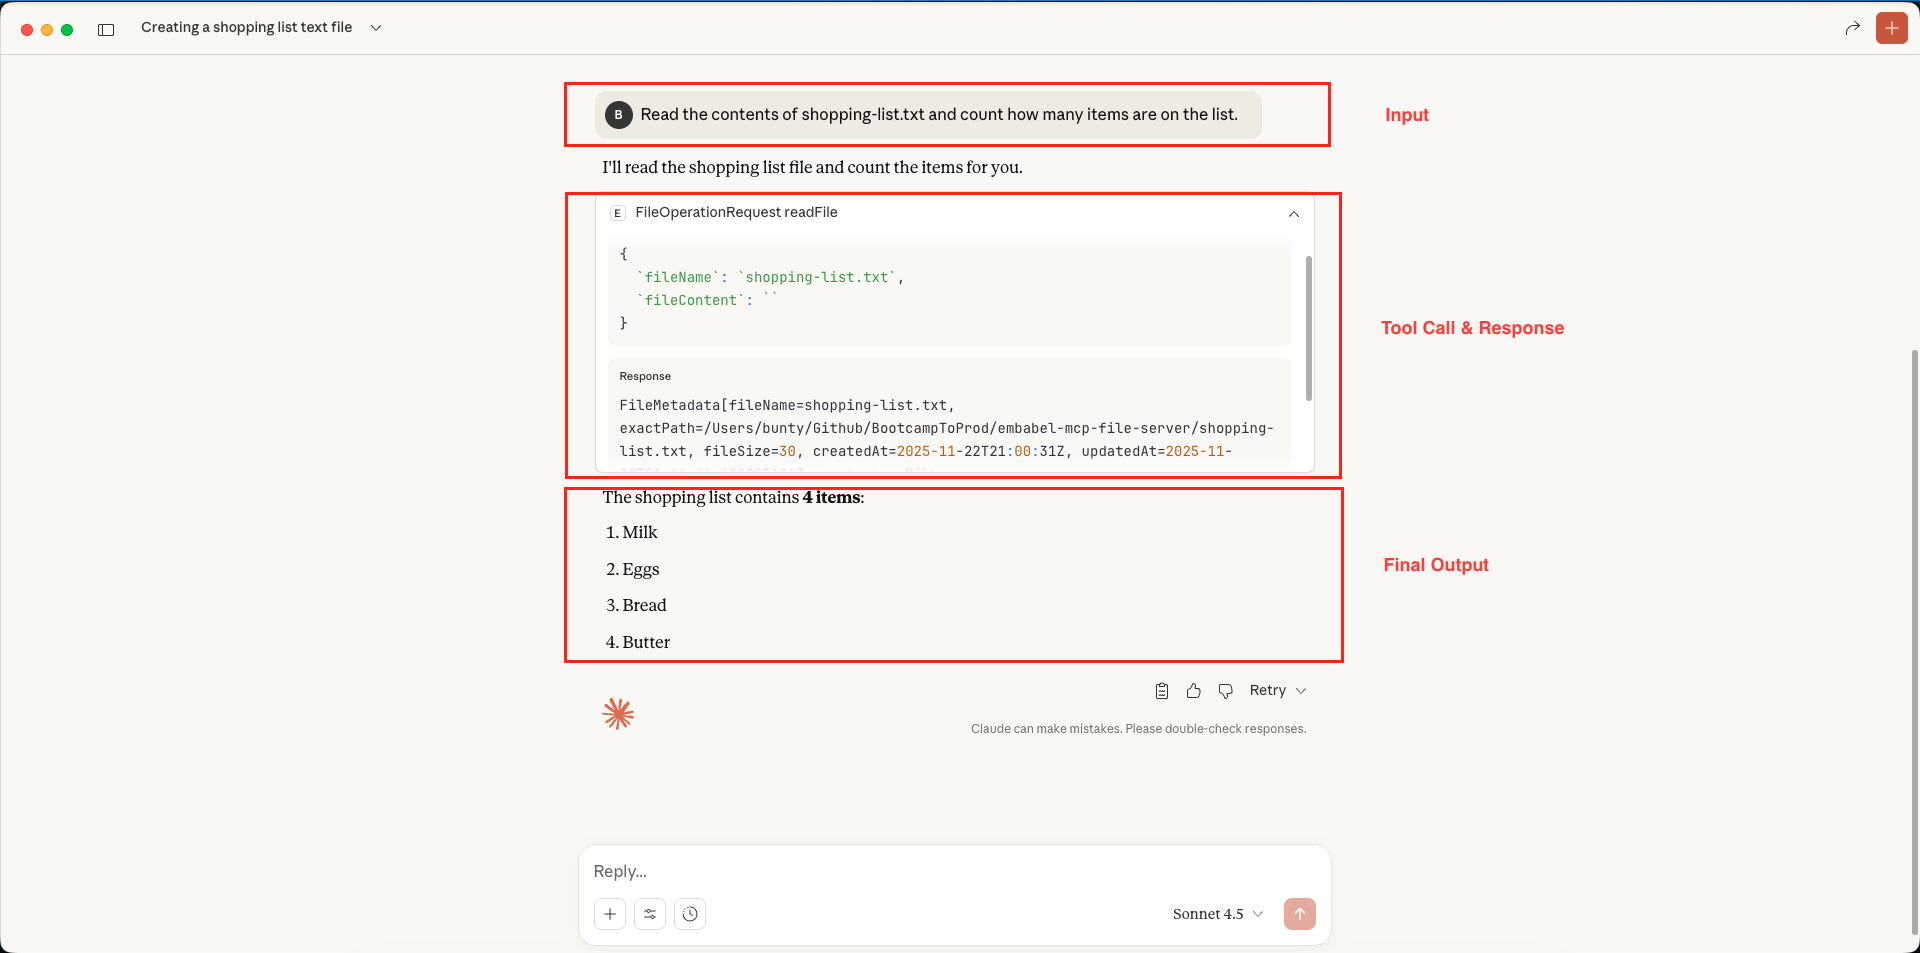Click the user message bubble avatar B
The height and width of the screenshot is (953, 1920).
618,115
